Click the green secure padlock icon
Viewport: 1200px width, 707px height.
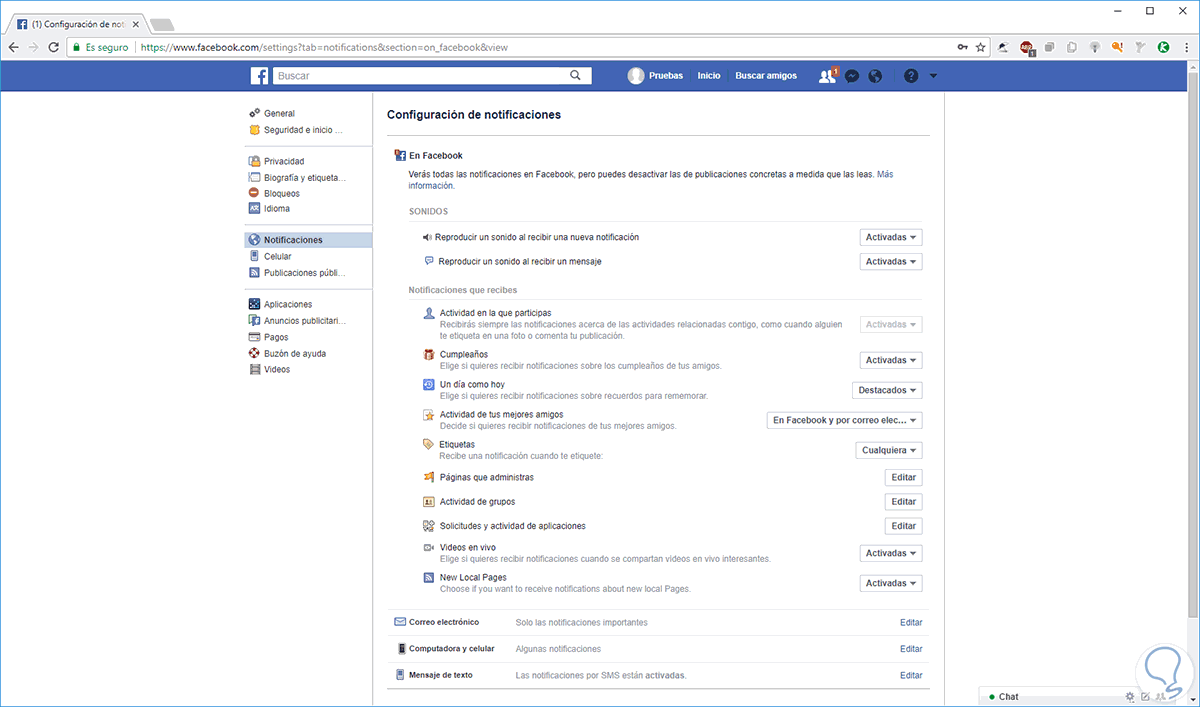76,47
